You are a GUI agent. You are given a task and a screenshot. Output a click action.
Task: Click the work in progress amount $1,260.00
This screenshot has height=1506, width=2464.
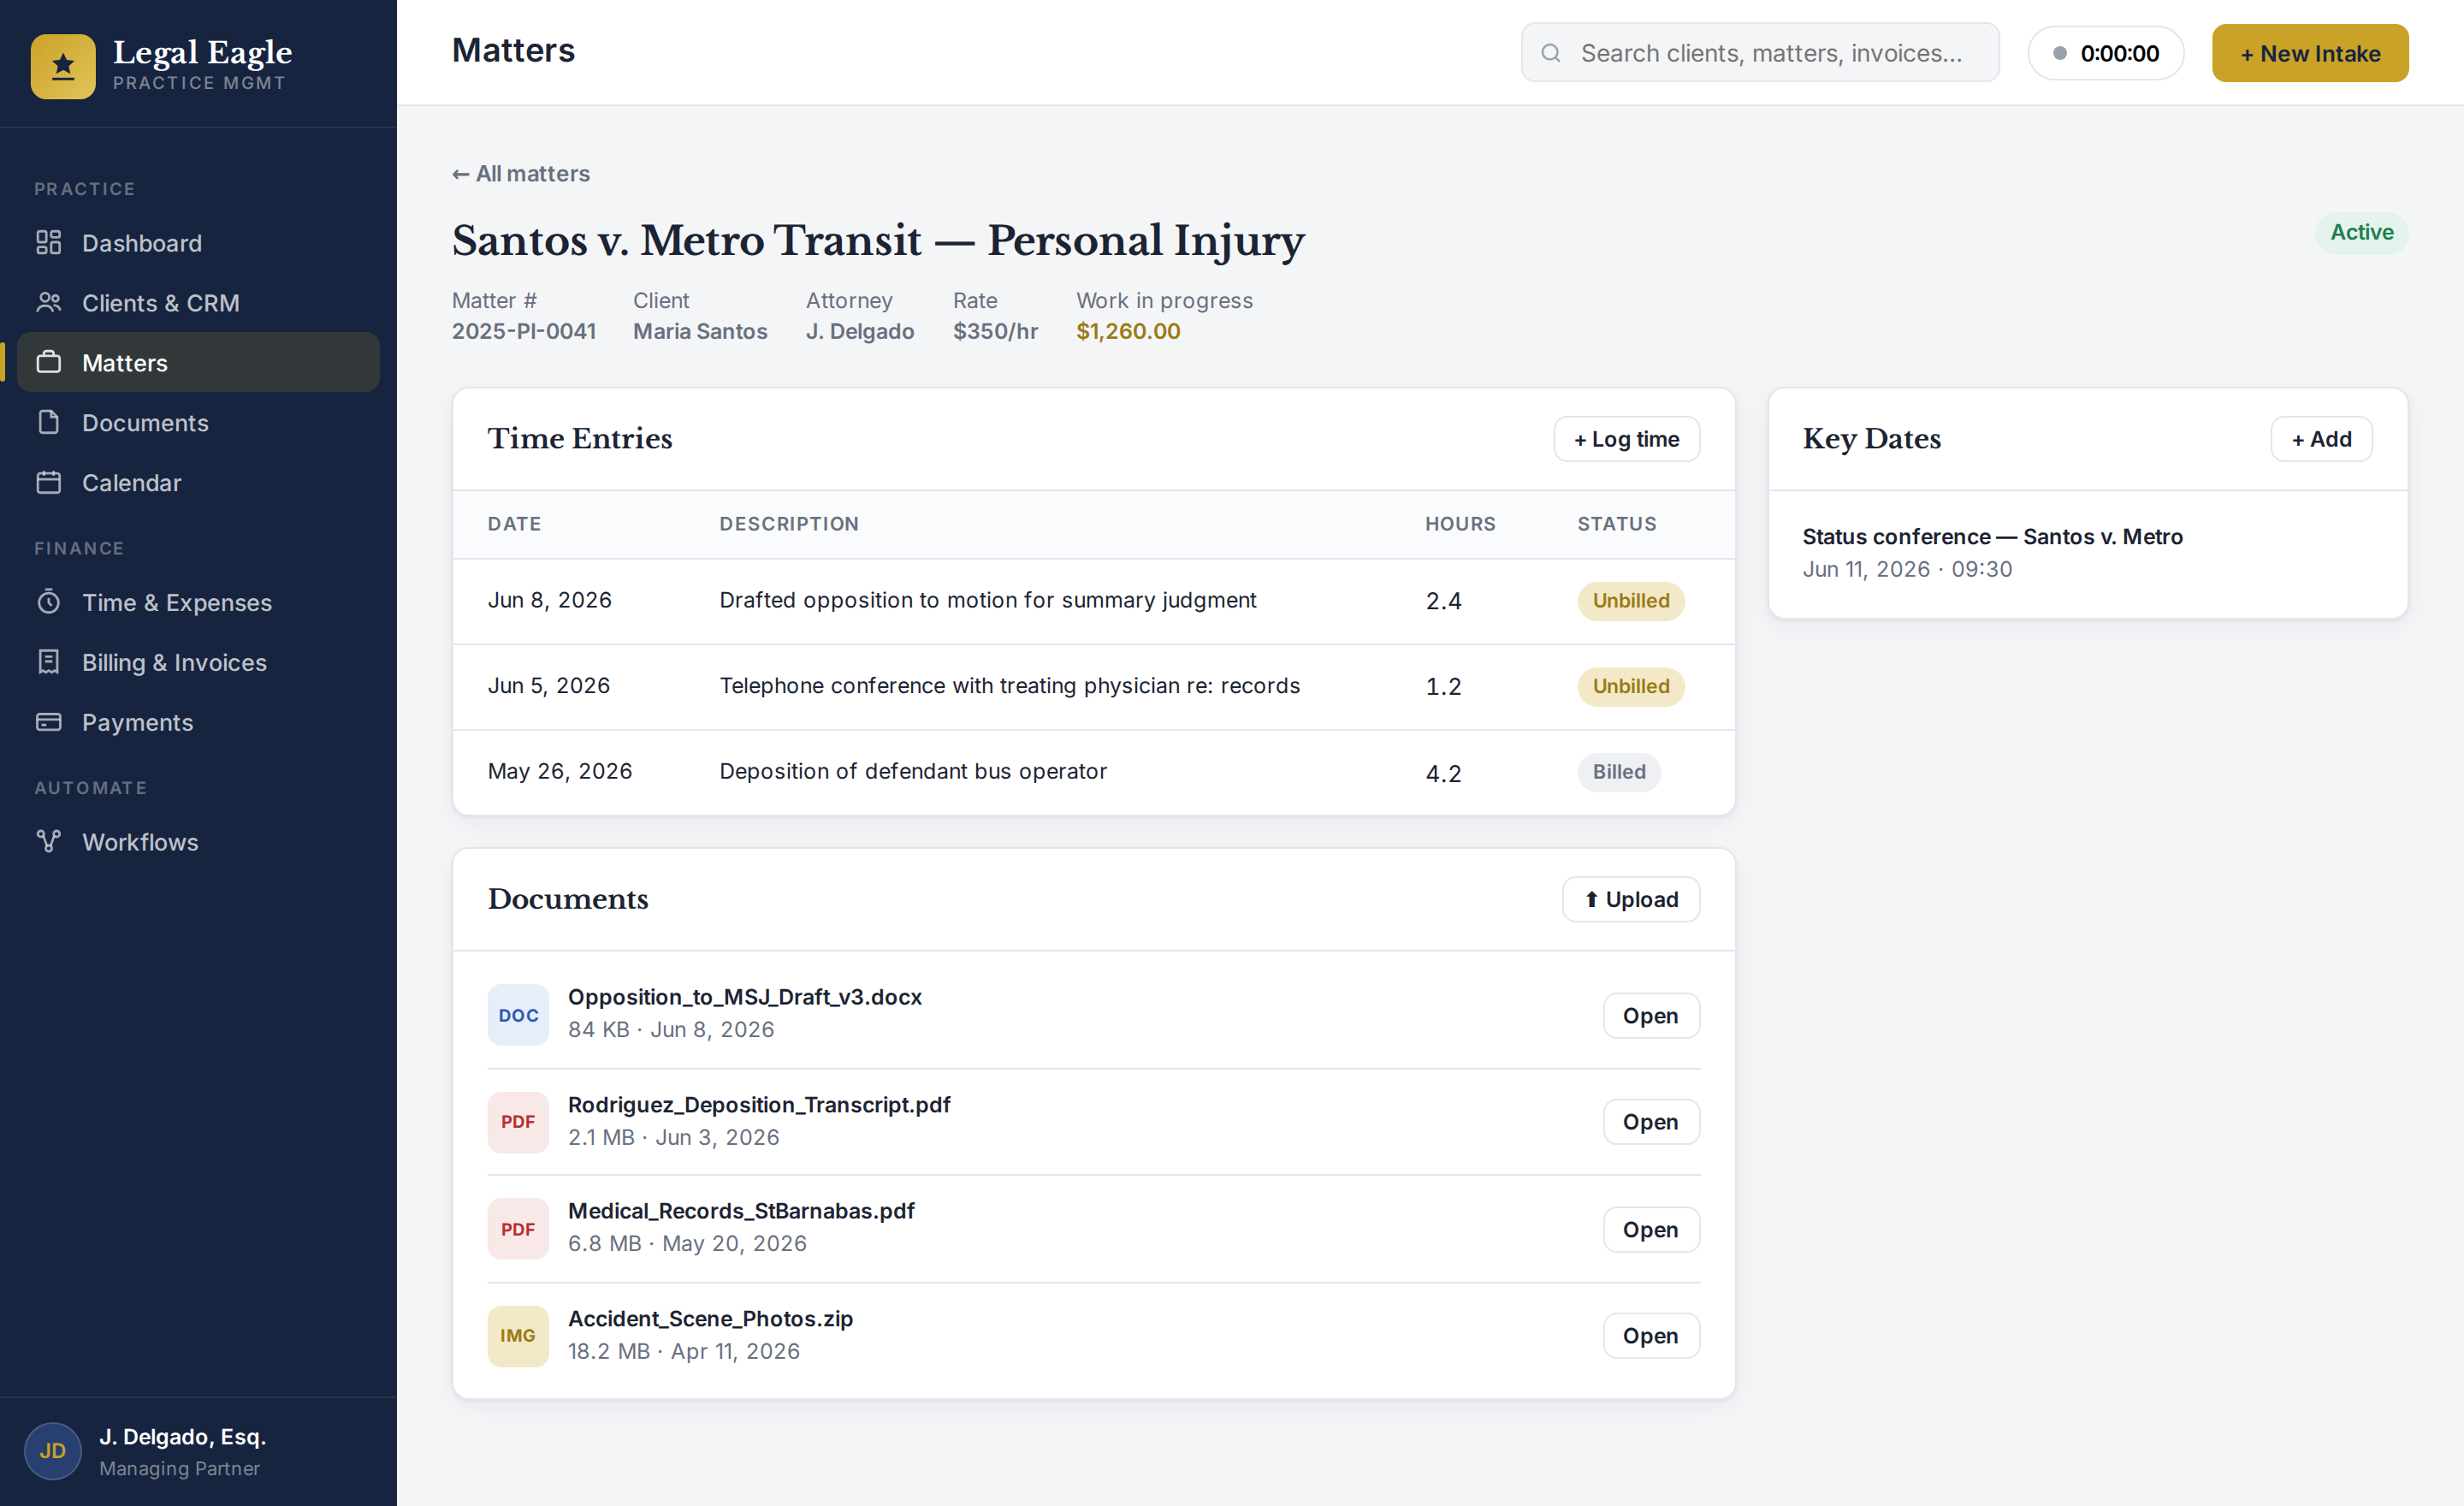pos(1128,331)
